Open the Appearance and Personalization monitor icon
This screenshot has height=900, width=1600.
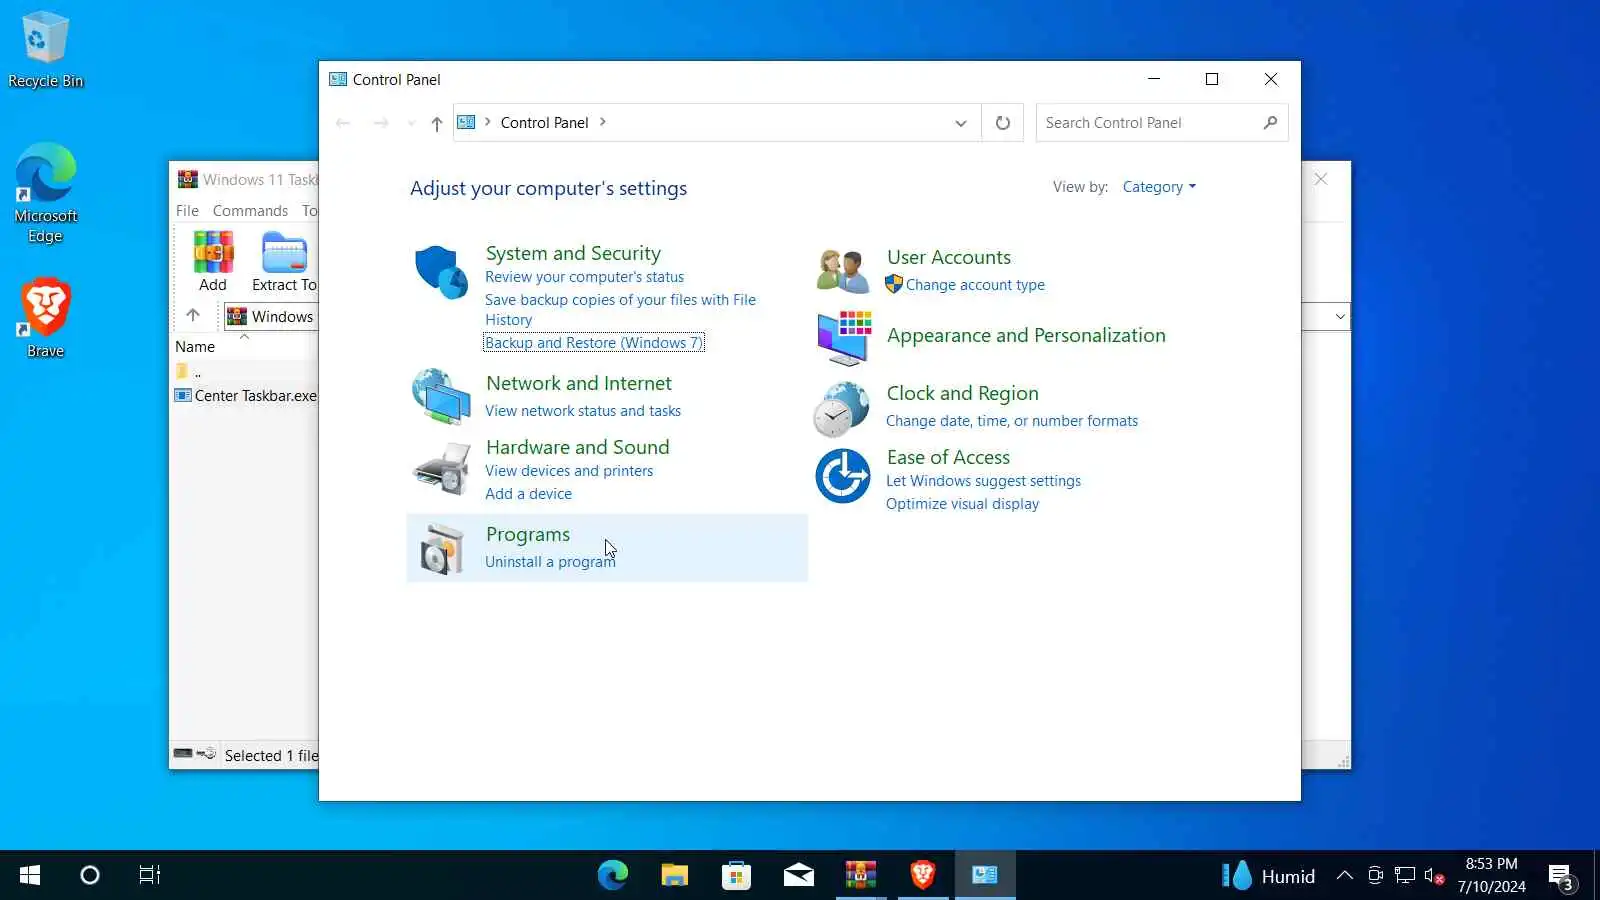click(x=844, y=338)
